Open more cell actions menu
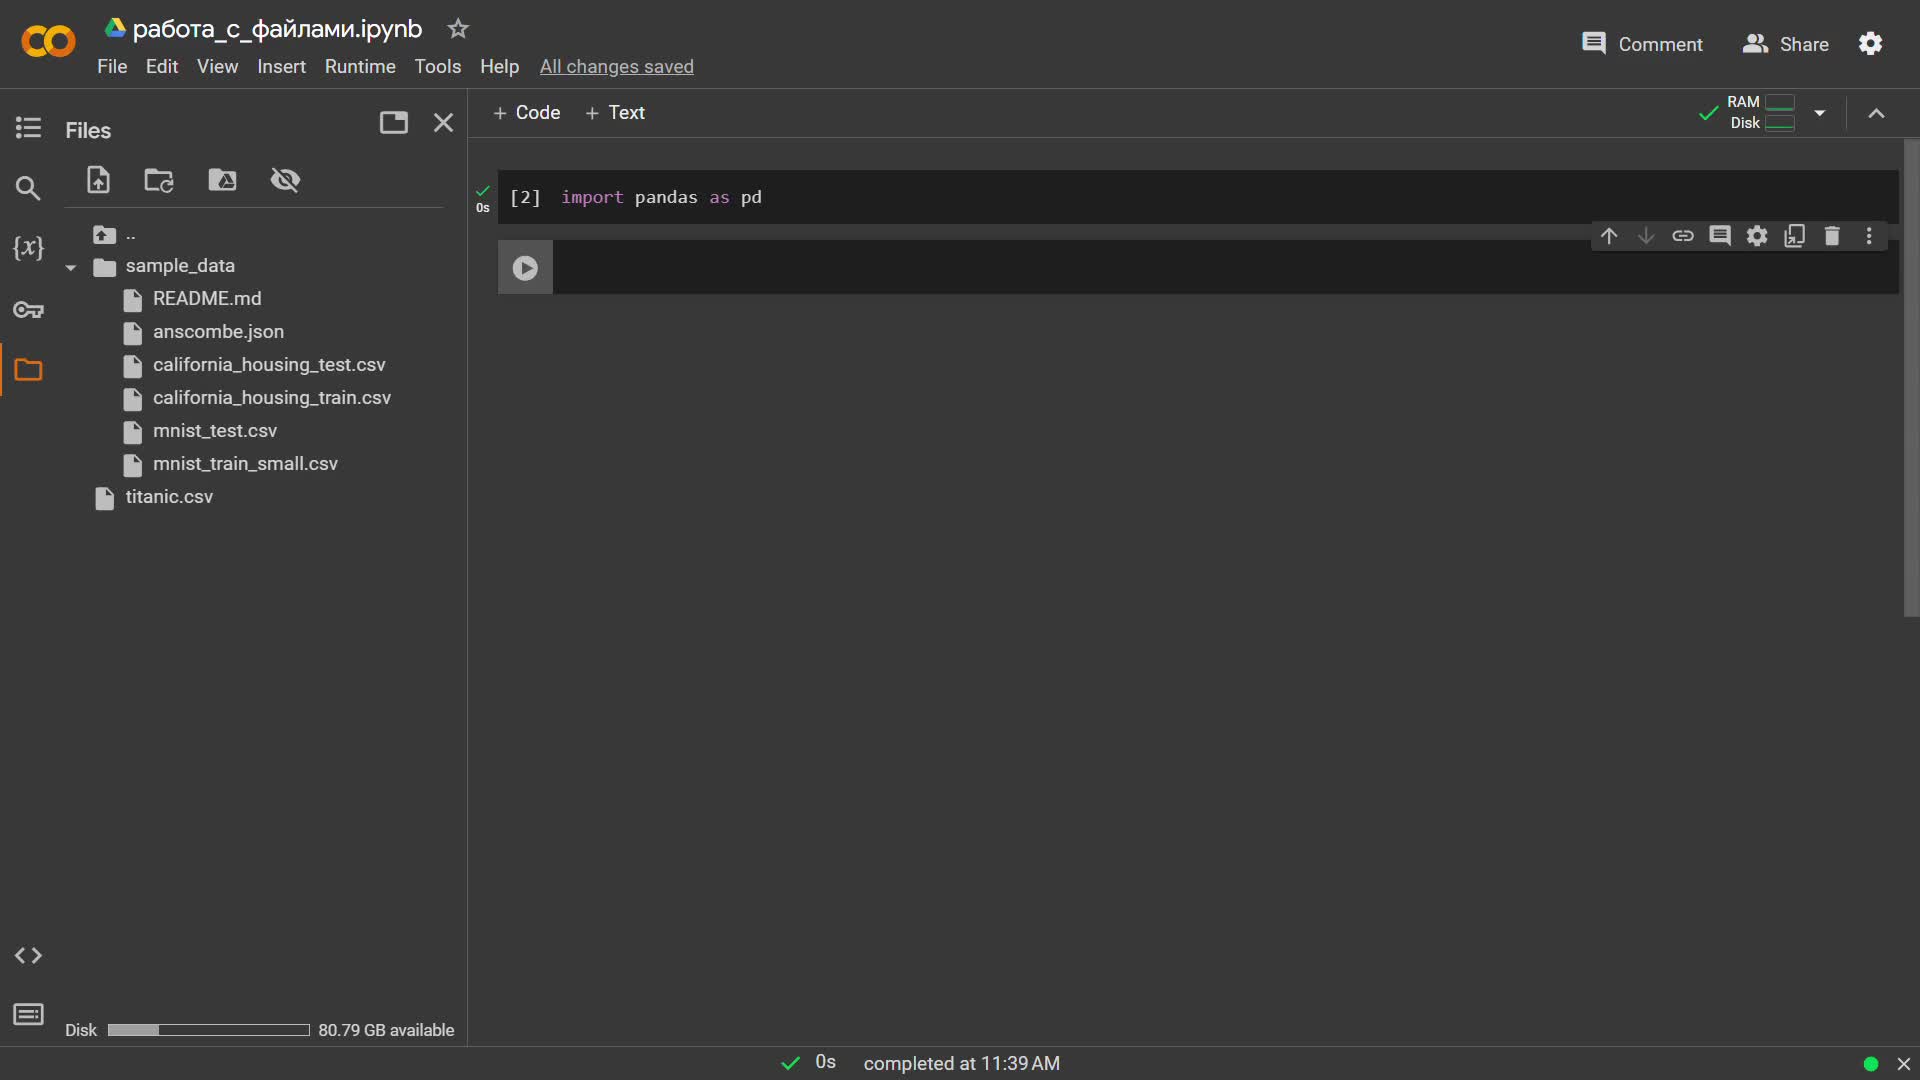The width and height of the screenshot is (1920, 1080). (1869, 236)
